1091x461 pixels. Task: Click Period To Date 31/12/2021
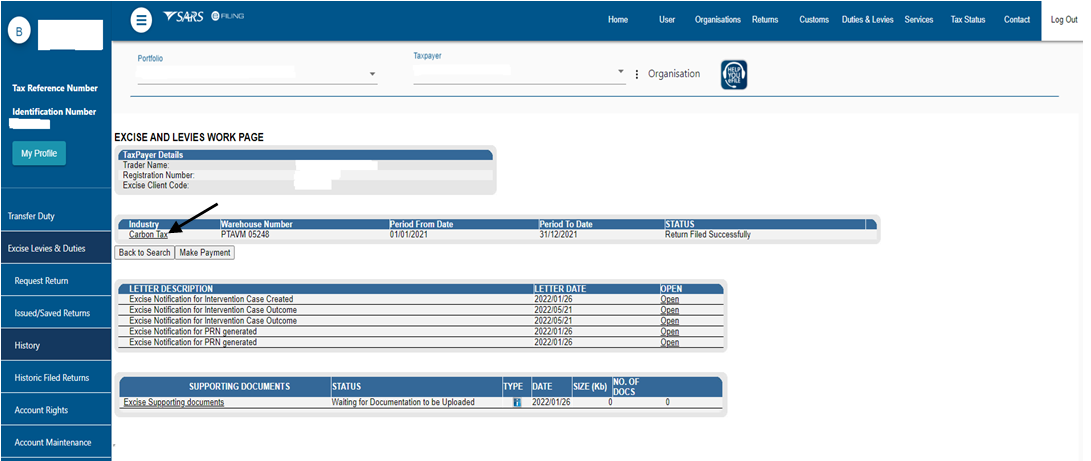pos(559,235)
